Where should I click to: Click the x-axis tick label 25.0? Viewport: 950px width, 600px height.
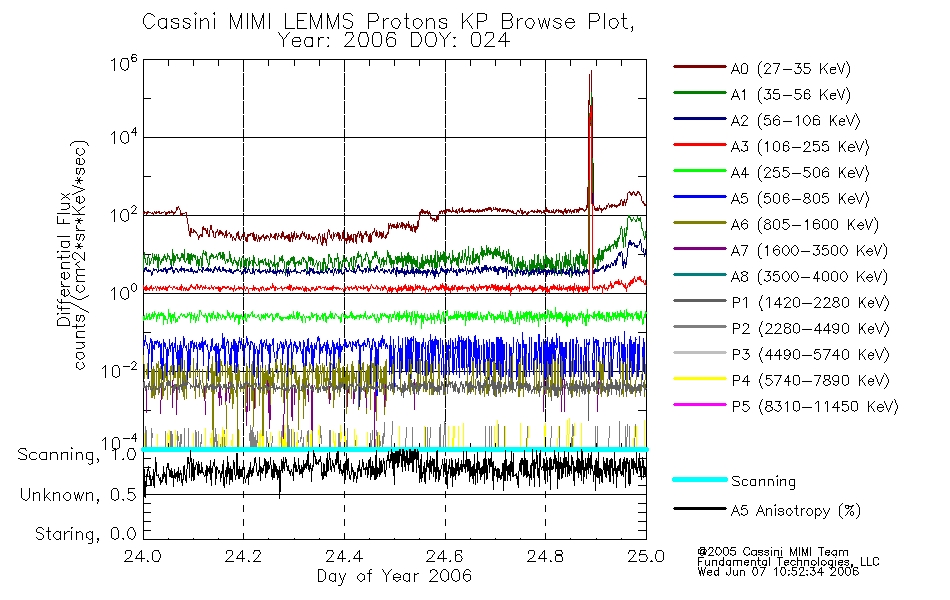point(646,556)
